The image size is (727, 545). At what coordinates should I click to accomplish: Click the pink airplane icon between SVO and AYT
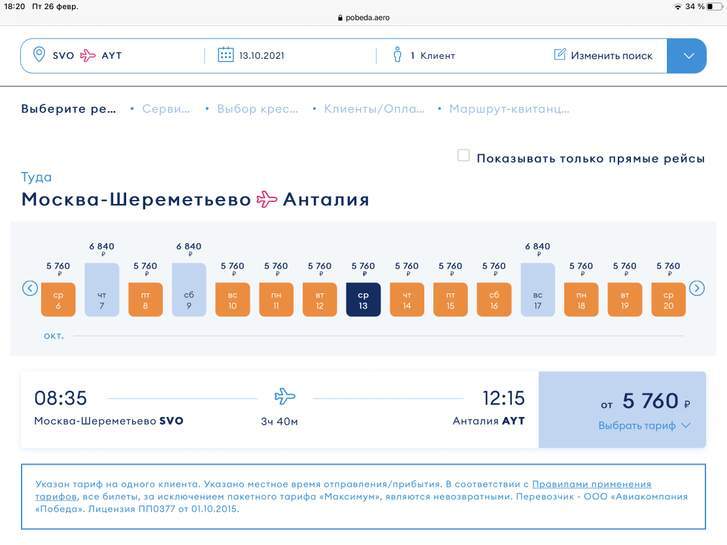tap(87, 55)
